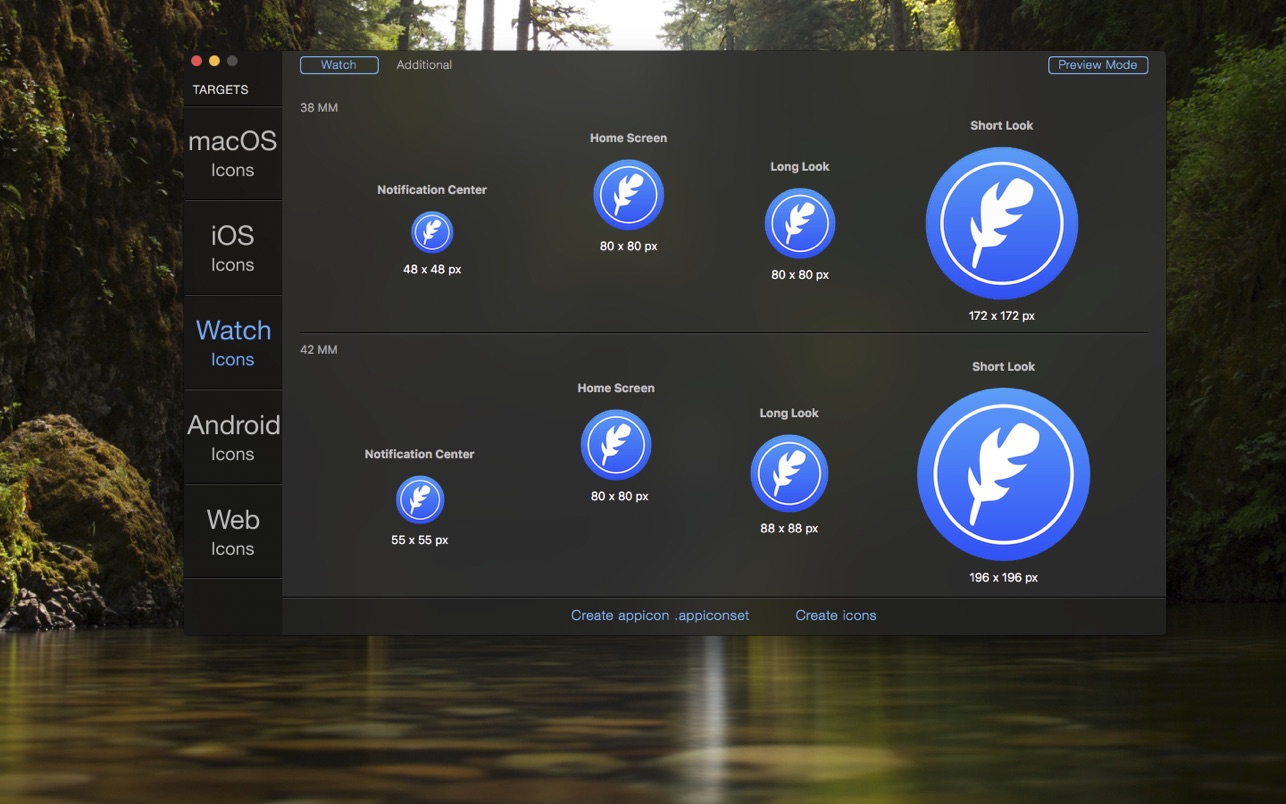Click Create appicon .appiconset link
The width and height of the screenshot is (1286, 804).
pyautogui.click(x=660, y=615)
